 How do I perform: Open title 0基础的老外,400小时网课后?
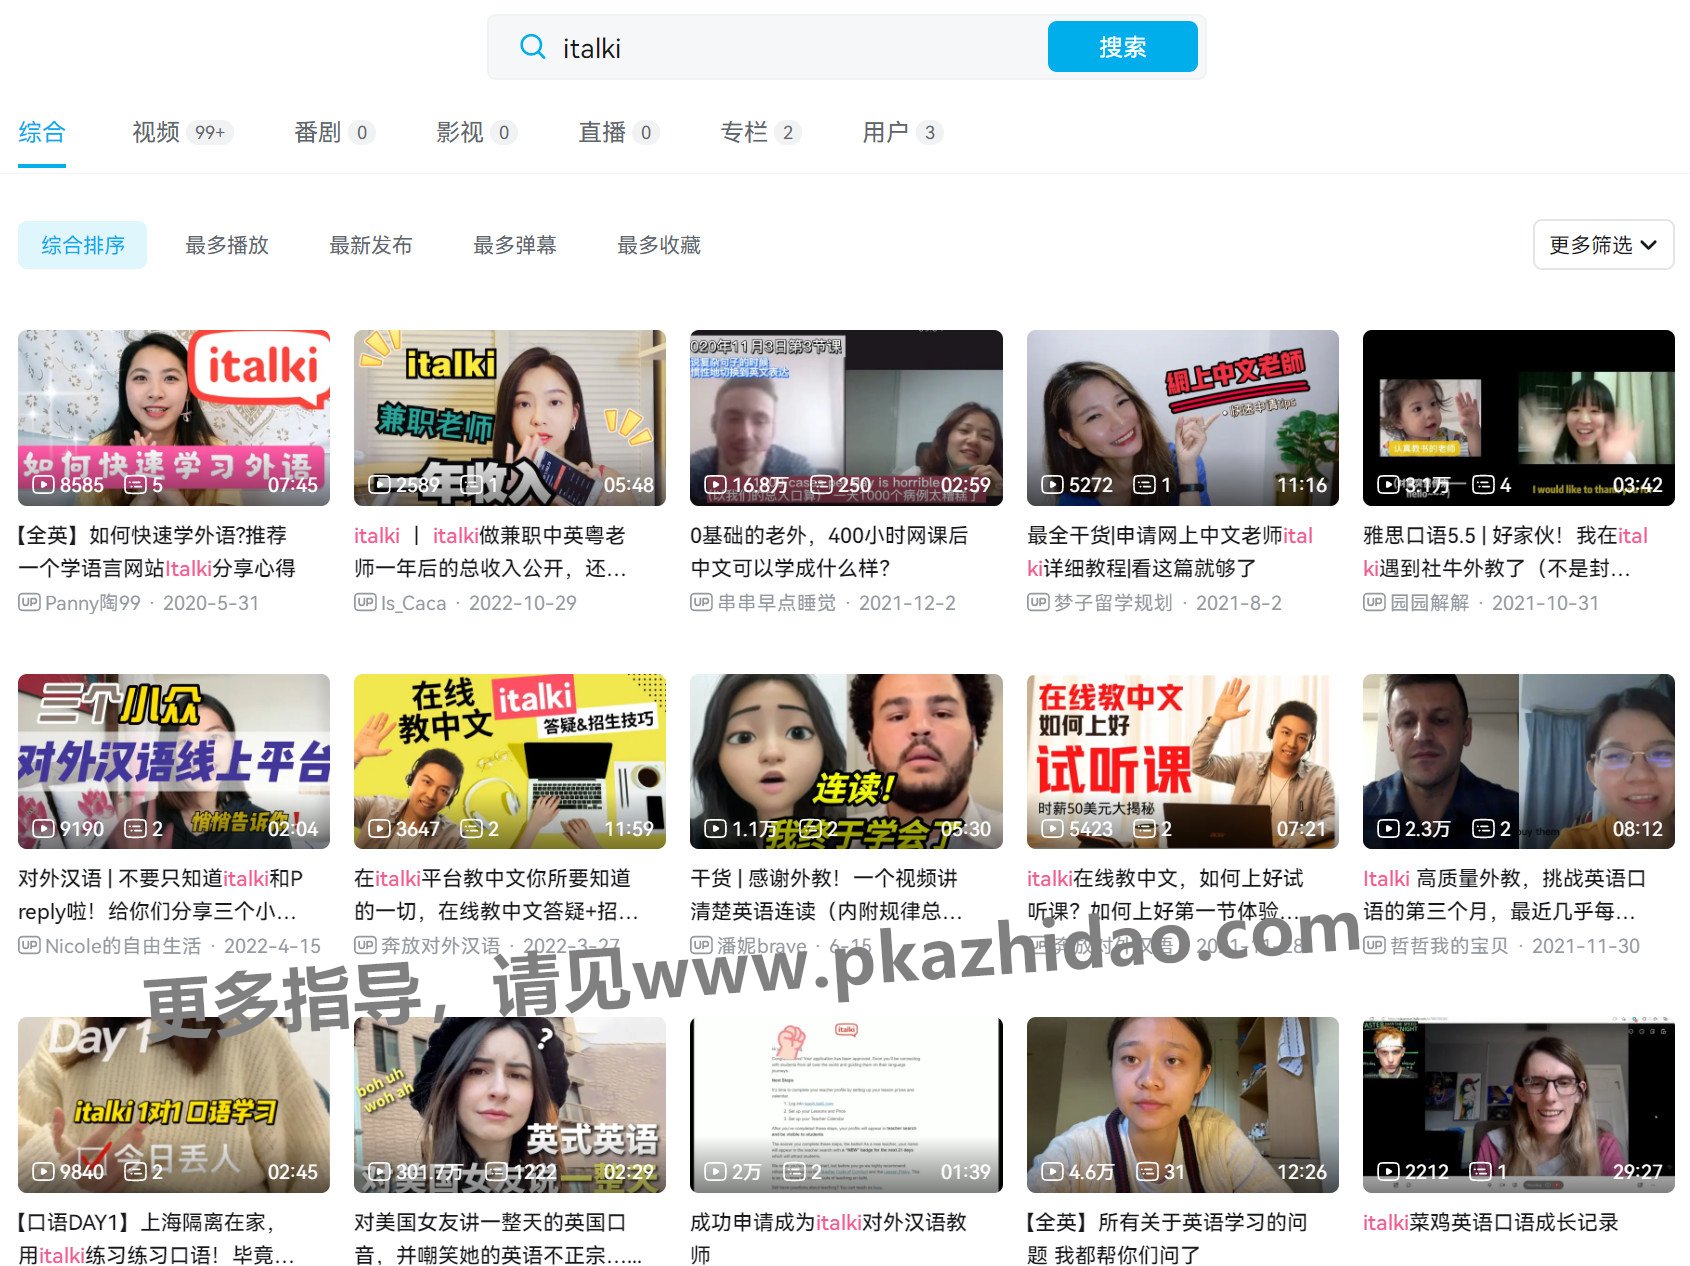(829, 551)
